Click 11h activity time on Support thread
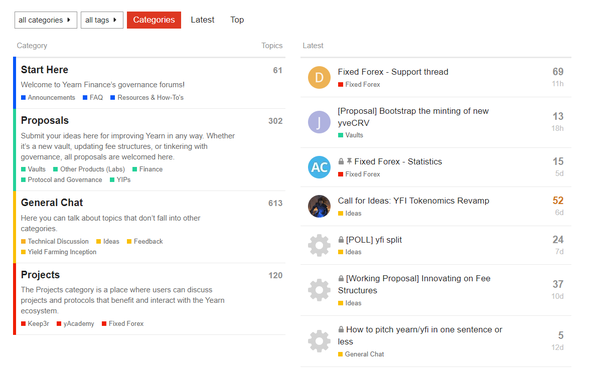Viewport: 600px width, 370px height. [x=558, y=84]
